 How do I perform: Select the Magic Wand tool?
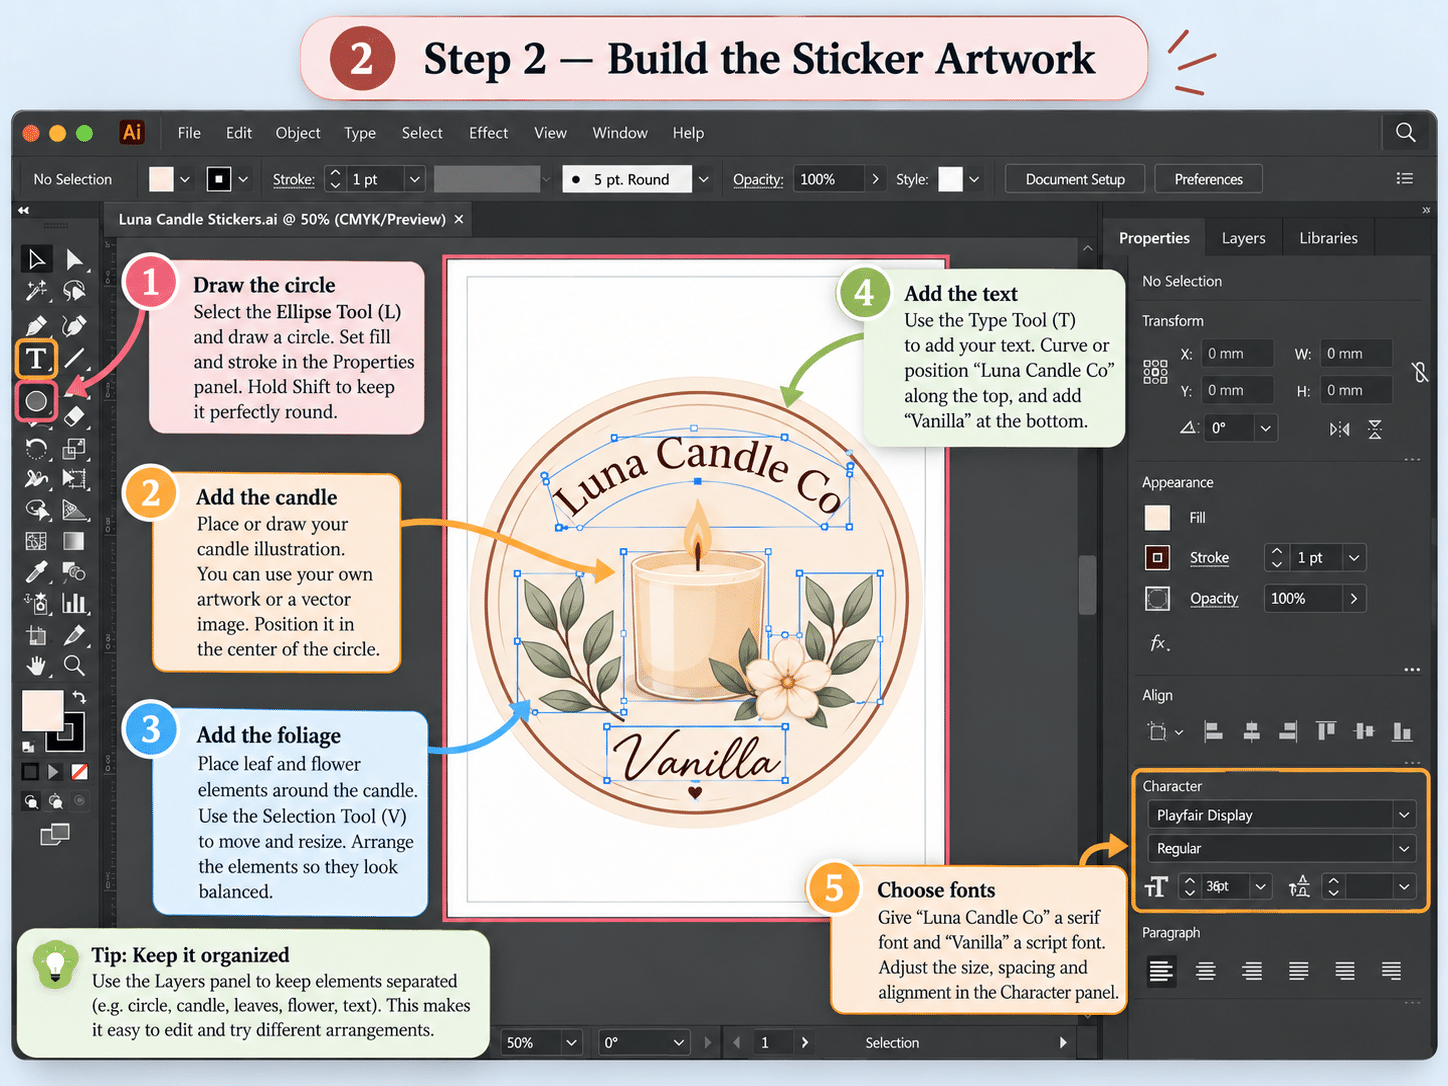click(x=36, y=291)
